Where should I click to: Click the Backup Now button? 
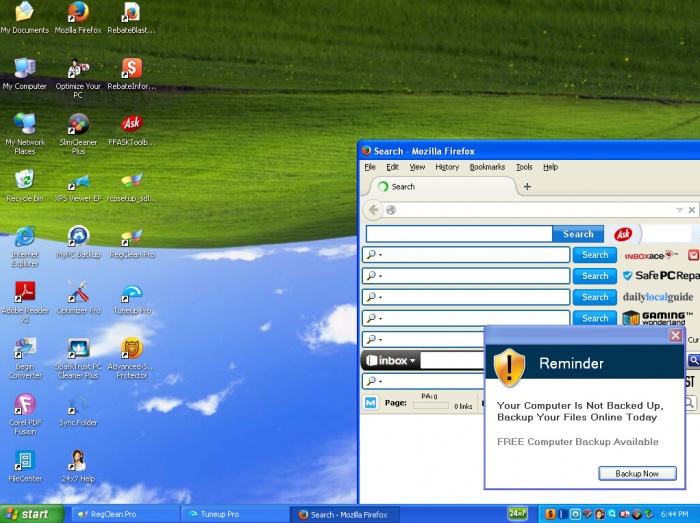point(637,473)
